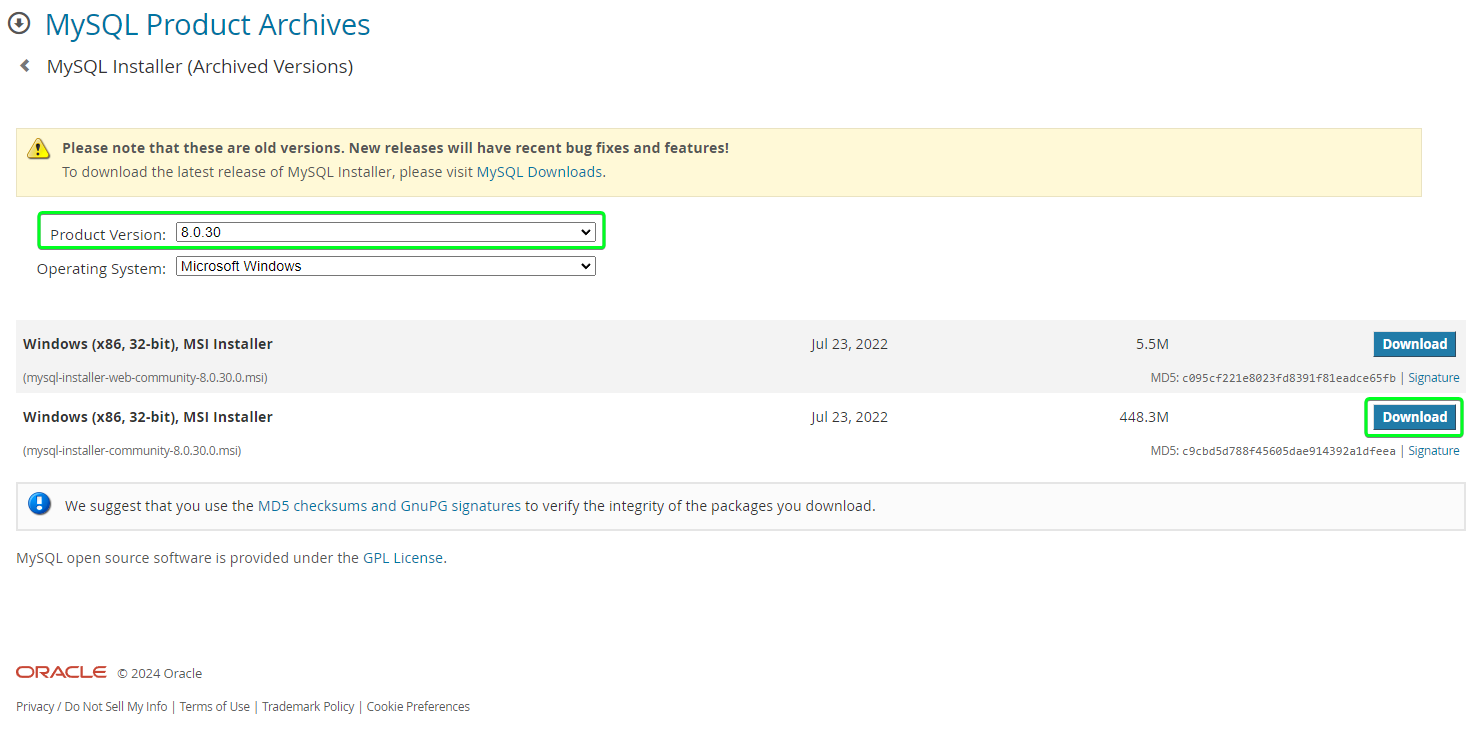Screen dimensions: 1481x730
Task: Open Cookie Preferences in the footer
Action: coord(418,707)
